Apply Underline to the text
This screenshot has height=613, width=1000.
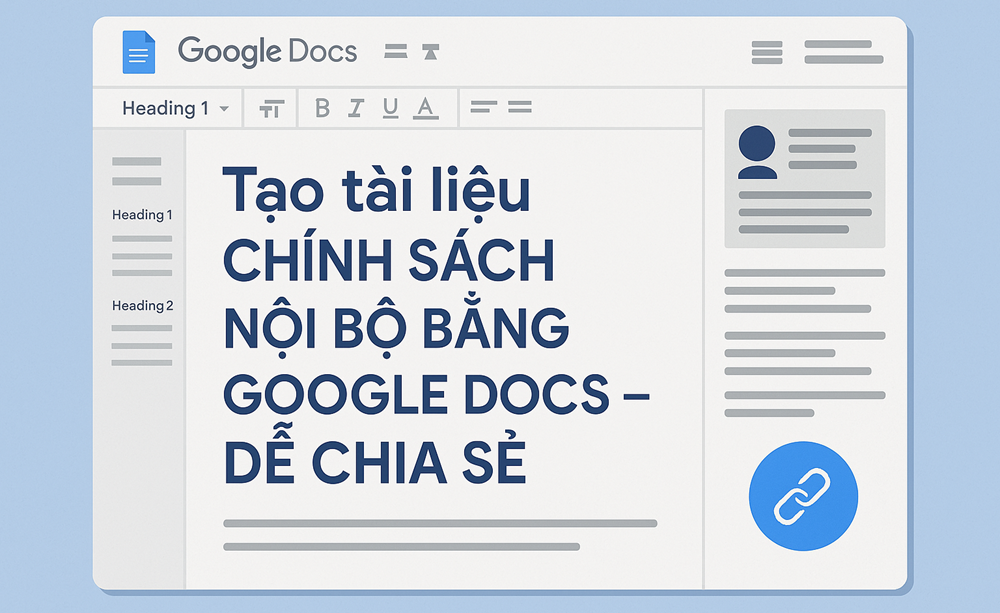coord(391,107)
